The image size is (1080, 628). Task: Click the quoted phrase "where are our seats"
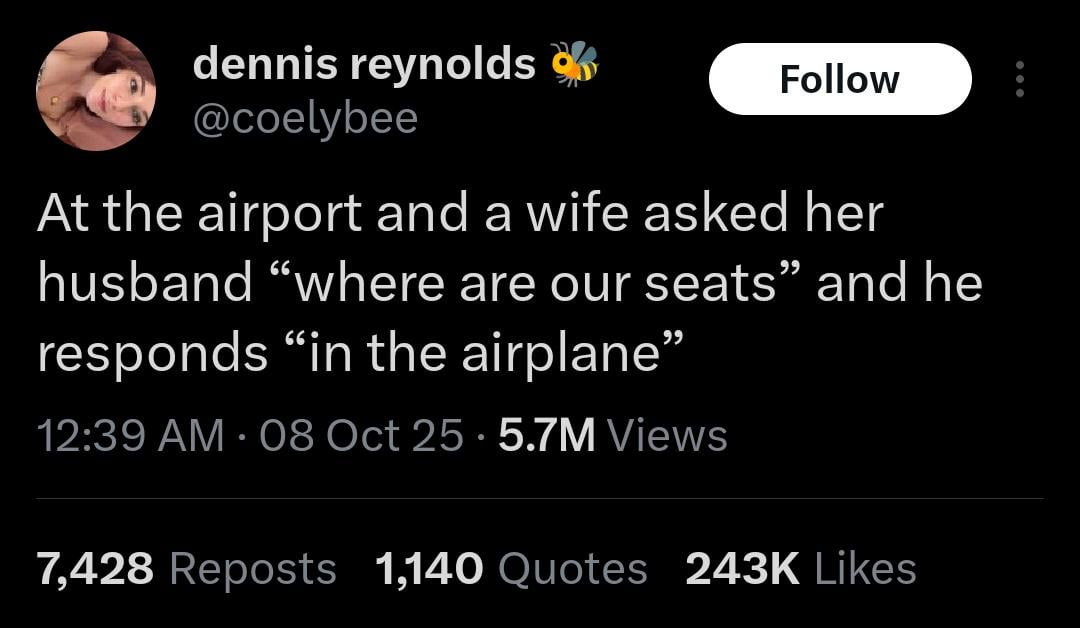tap(534, 284)
